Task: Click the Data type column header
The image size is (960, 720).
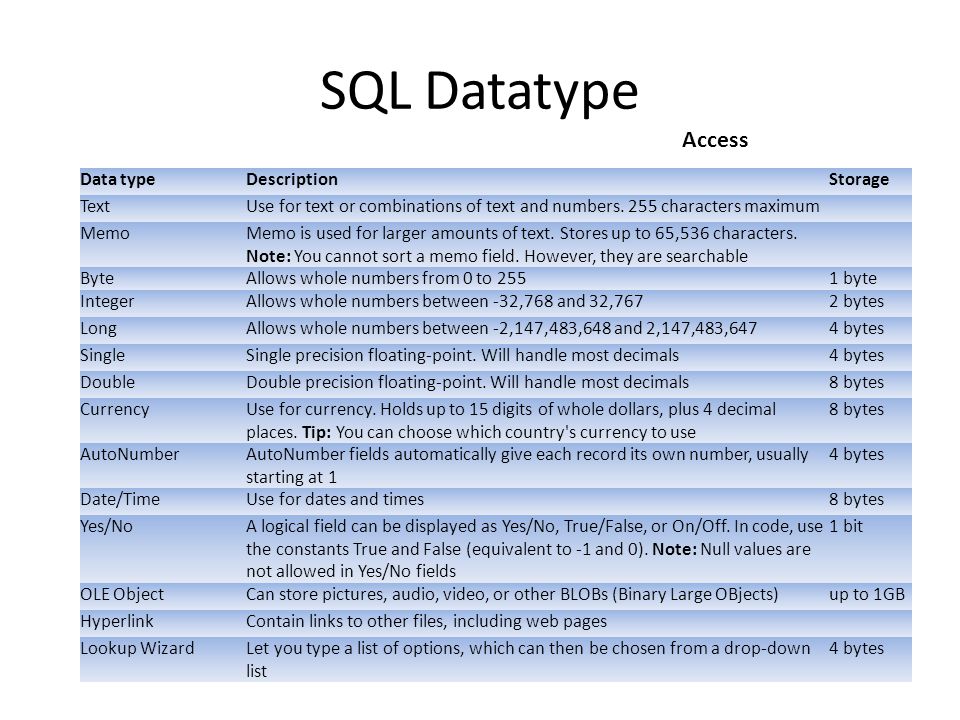Action: (x=118, y=179)
